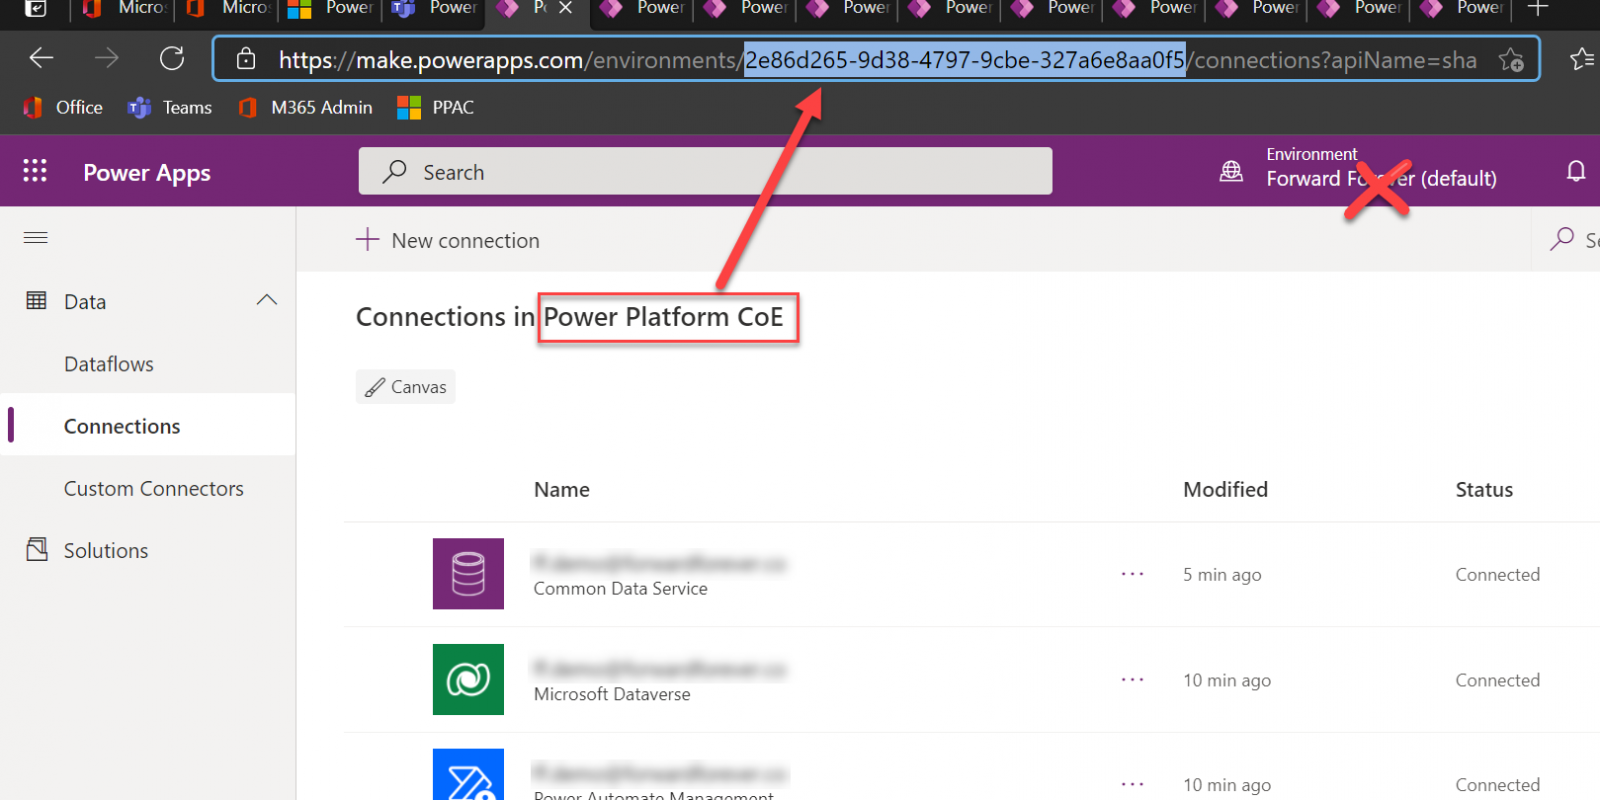Sort by the Status column header
This screenshot has height=800, width=1600.
[1484, 489]
